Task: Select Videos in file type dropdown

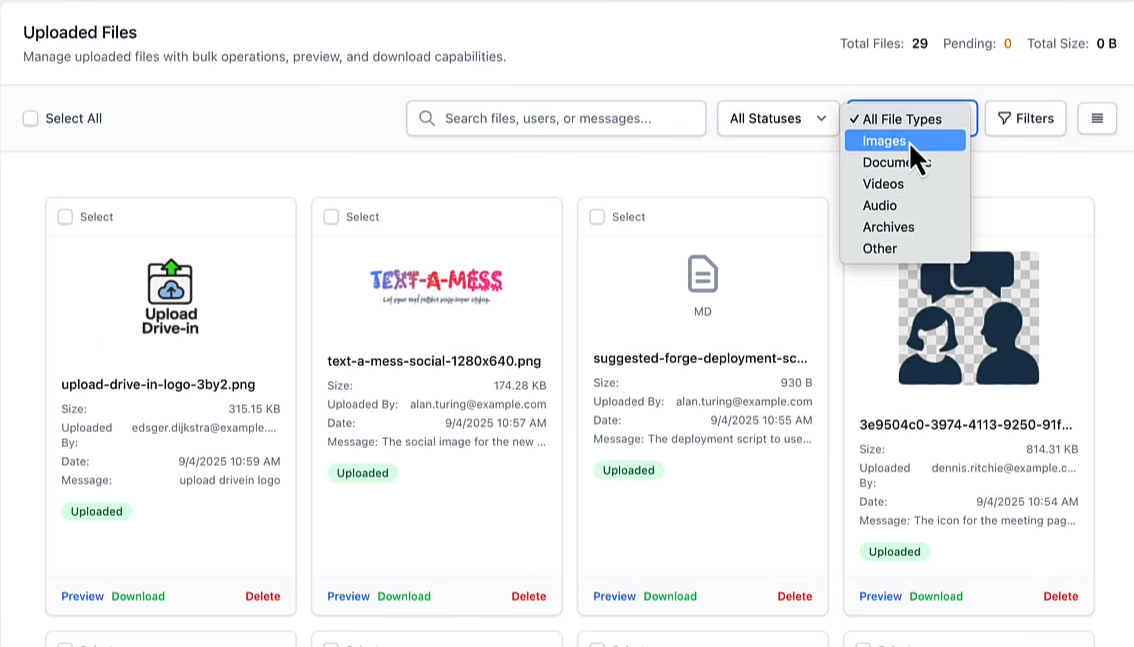Action: pyautogui.click(x=883, y=184)
